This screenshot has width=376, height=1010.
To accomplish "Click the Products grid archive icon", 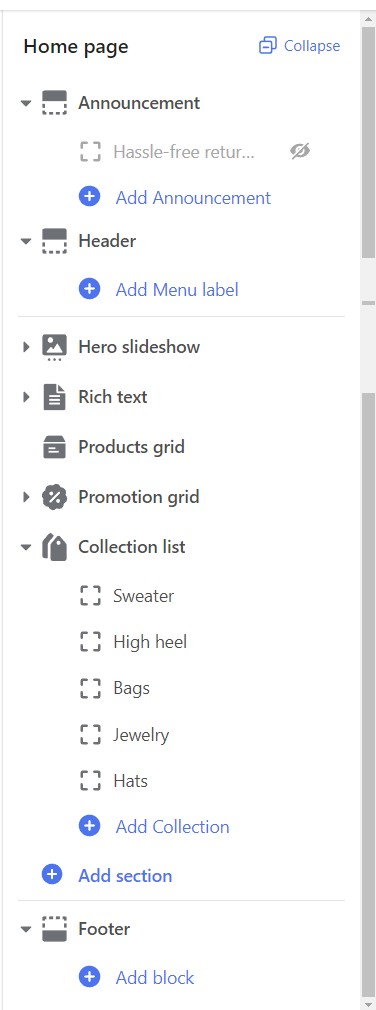I will [x=55, y=447].
